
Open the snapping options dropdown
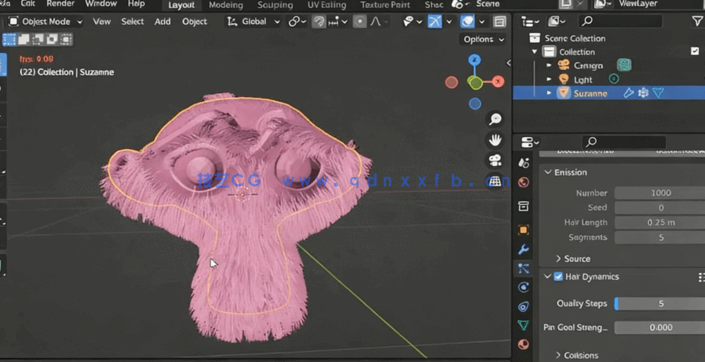(x=338, y=22)
